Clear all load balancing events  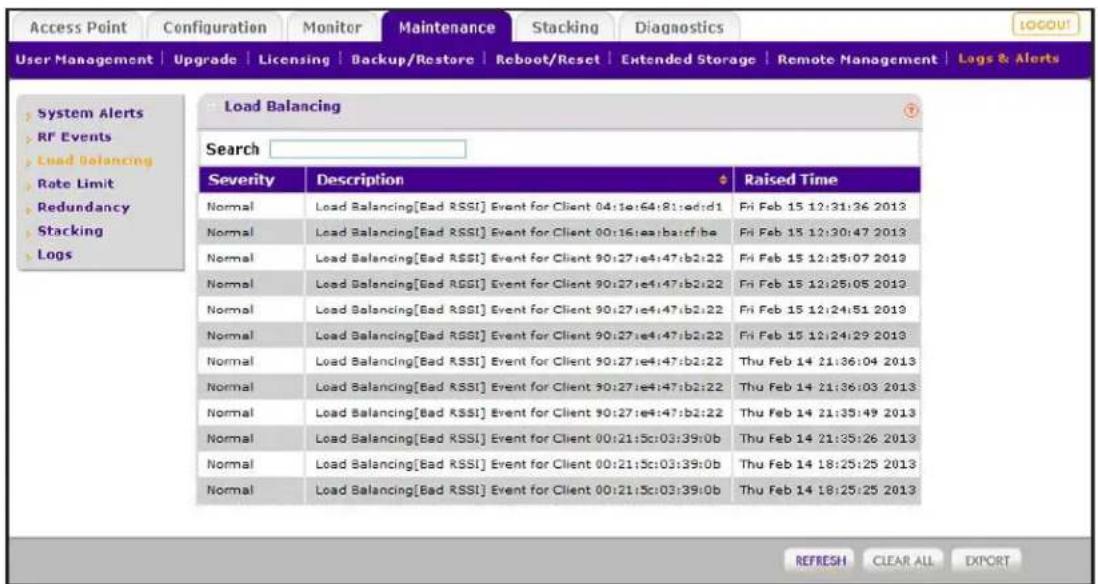pyautogui.click(x=903, y=561)
